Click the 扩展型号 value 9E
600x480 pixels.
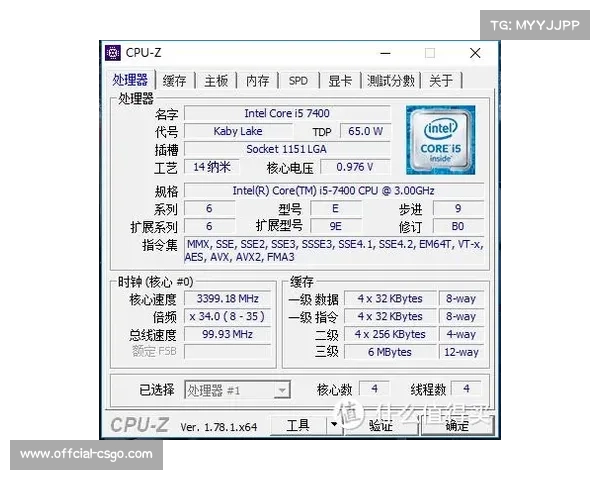point(336,226)
